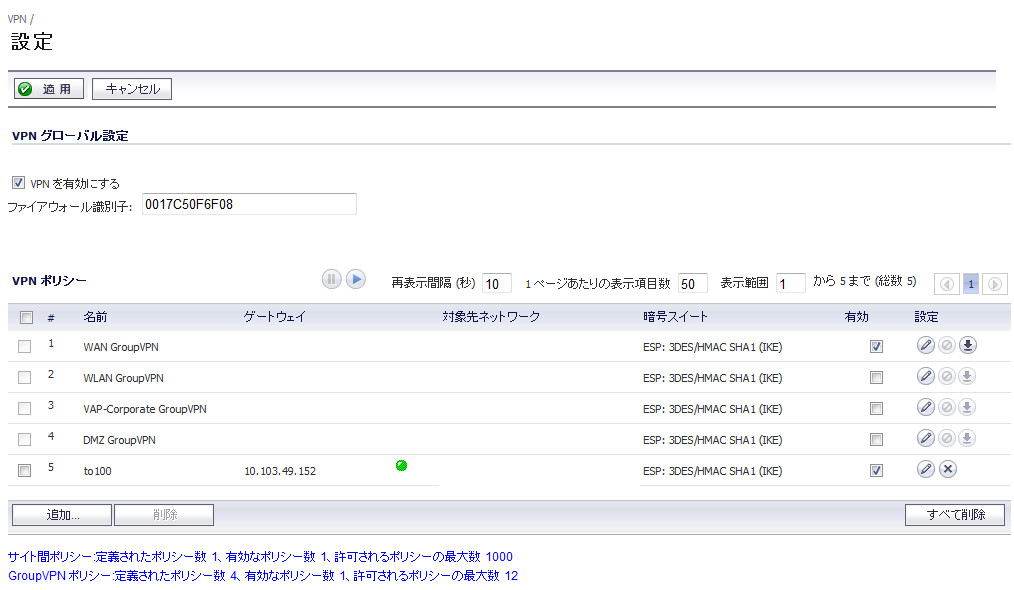Viewport: 1014px width, 590px height.
Task: Edit the WLAN GroupVPN policy
Action: (x=925, y=376)
